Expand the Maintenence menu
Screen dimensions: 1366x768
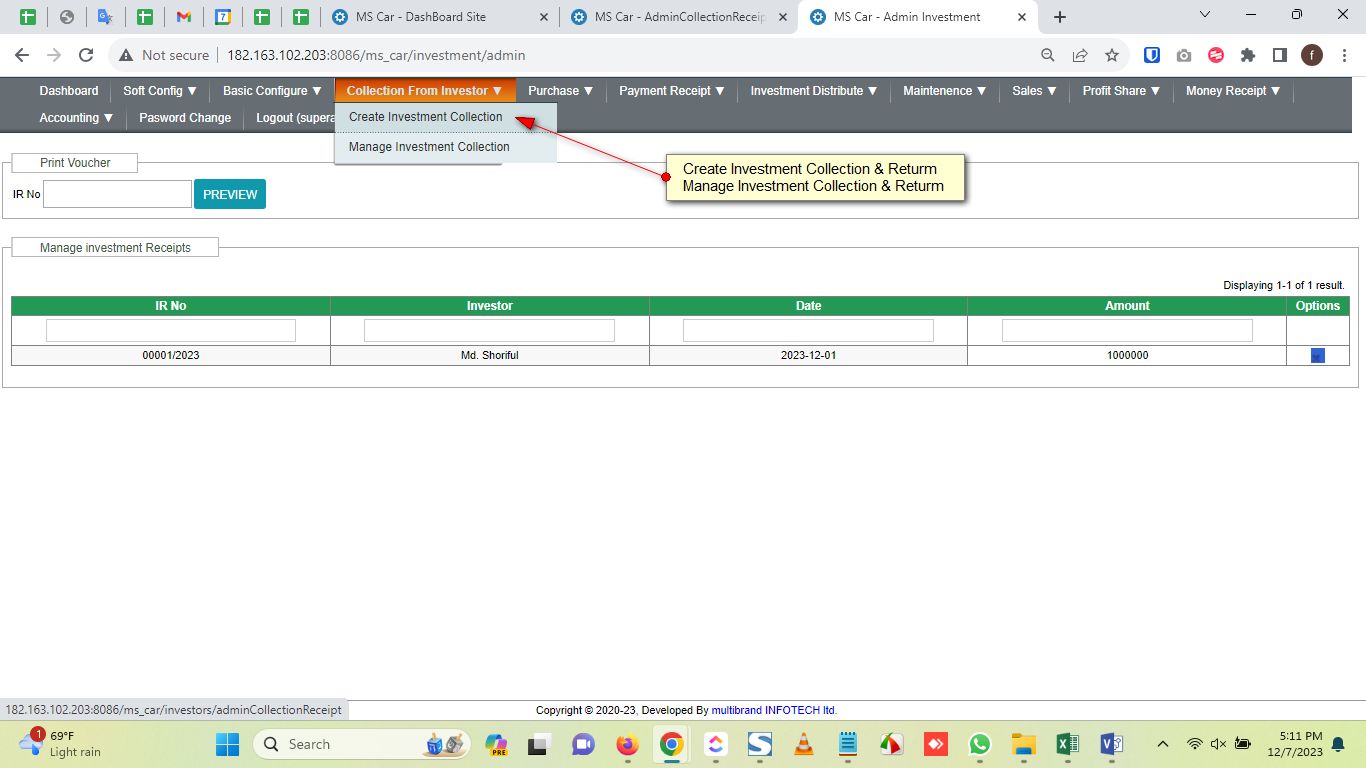[945, 91]
